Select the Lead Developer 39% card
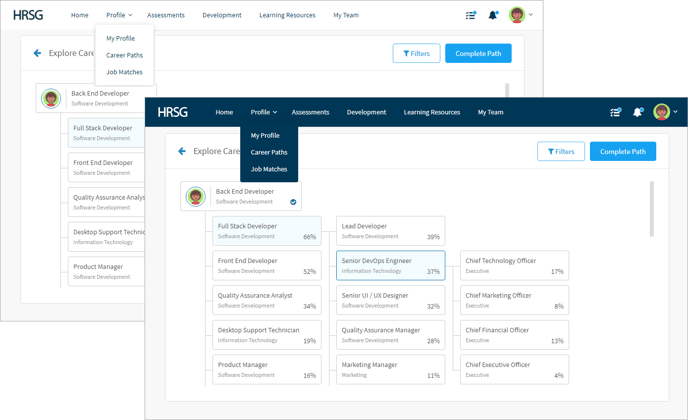The height and width of the screenshot is (420, 688). (x=391, y=231)
